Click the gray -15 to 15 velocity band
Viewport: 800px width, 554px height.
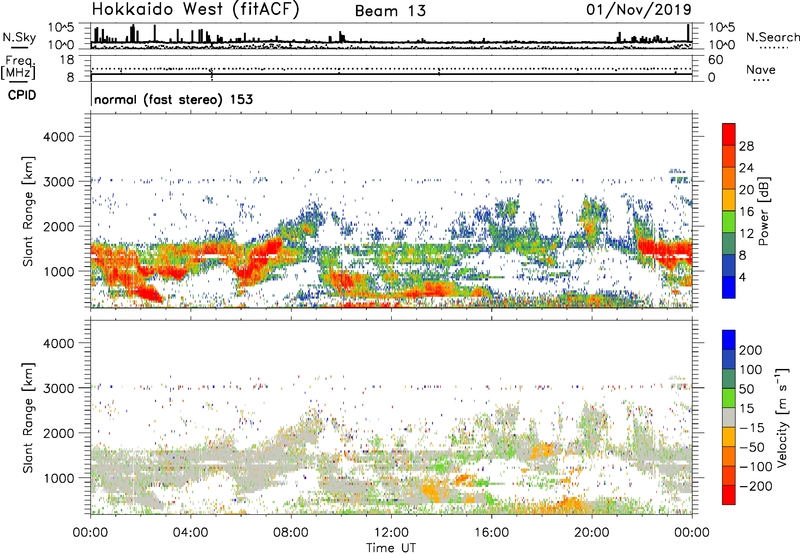(729, 417)
